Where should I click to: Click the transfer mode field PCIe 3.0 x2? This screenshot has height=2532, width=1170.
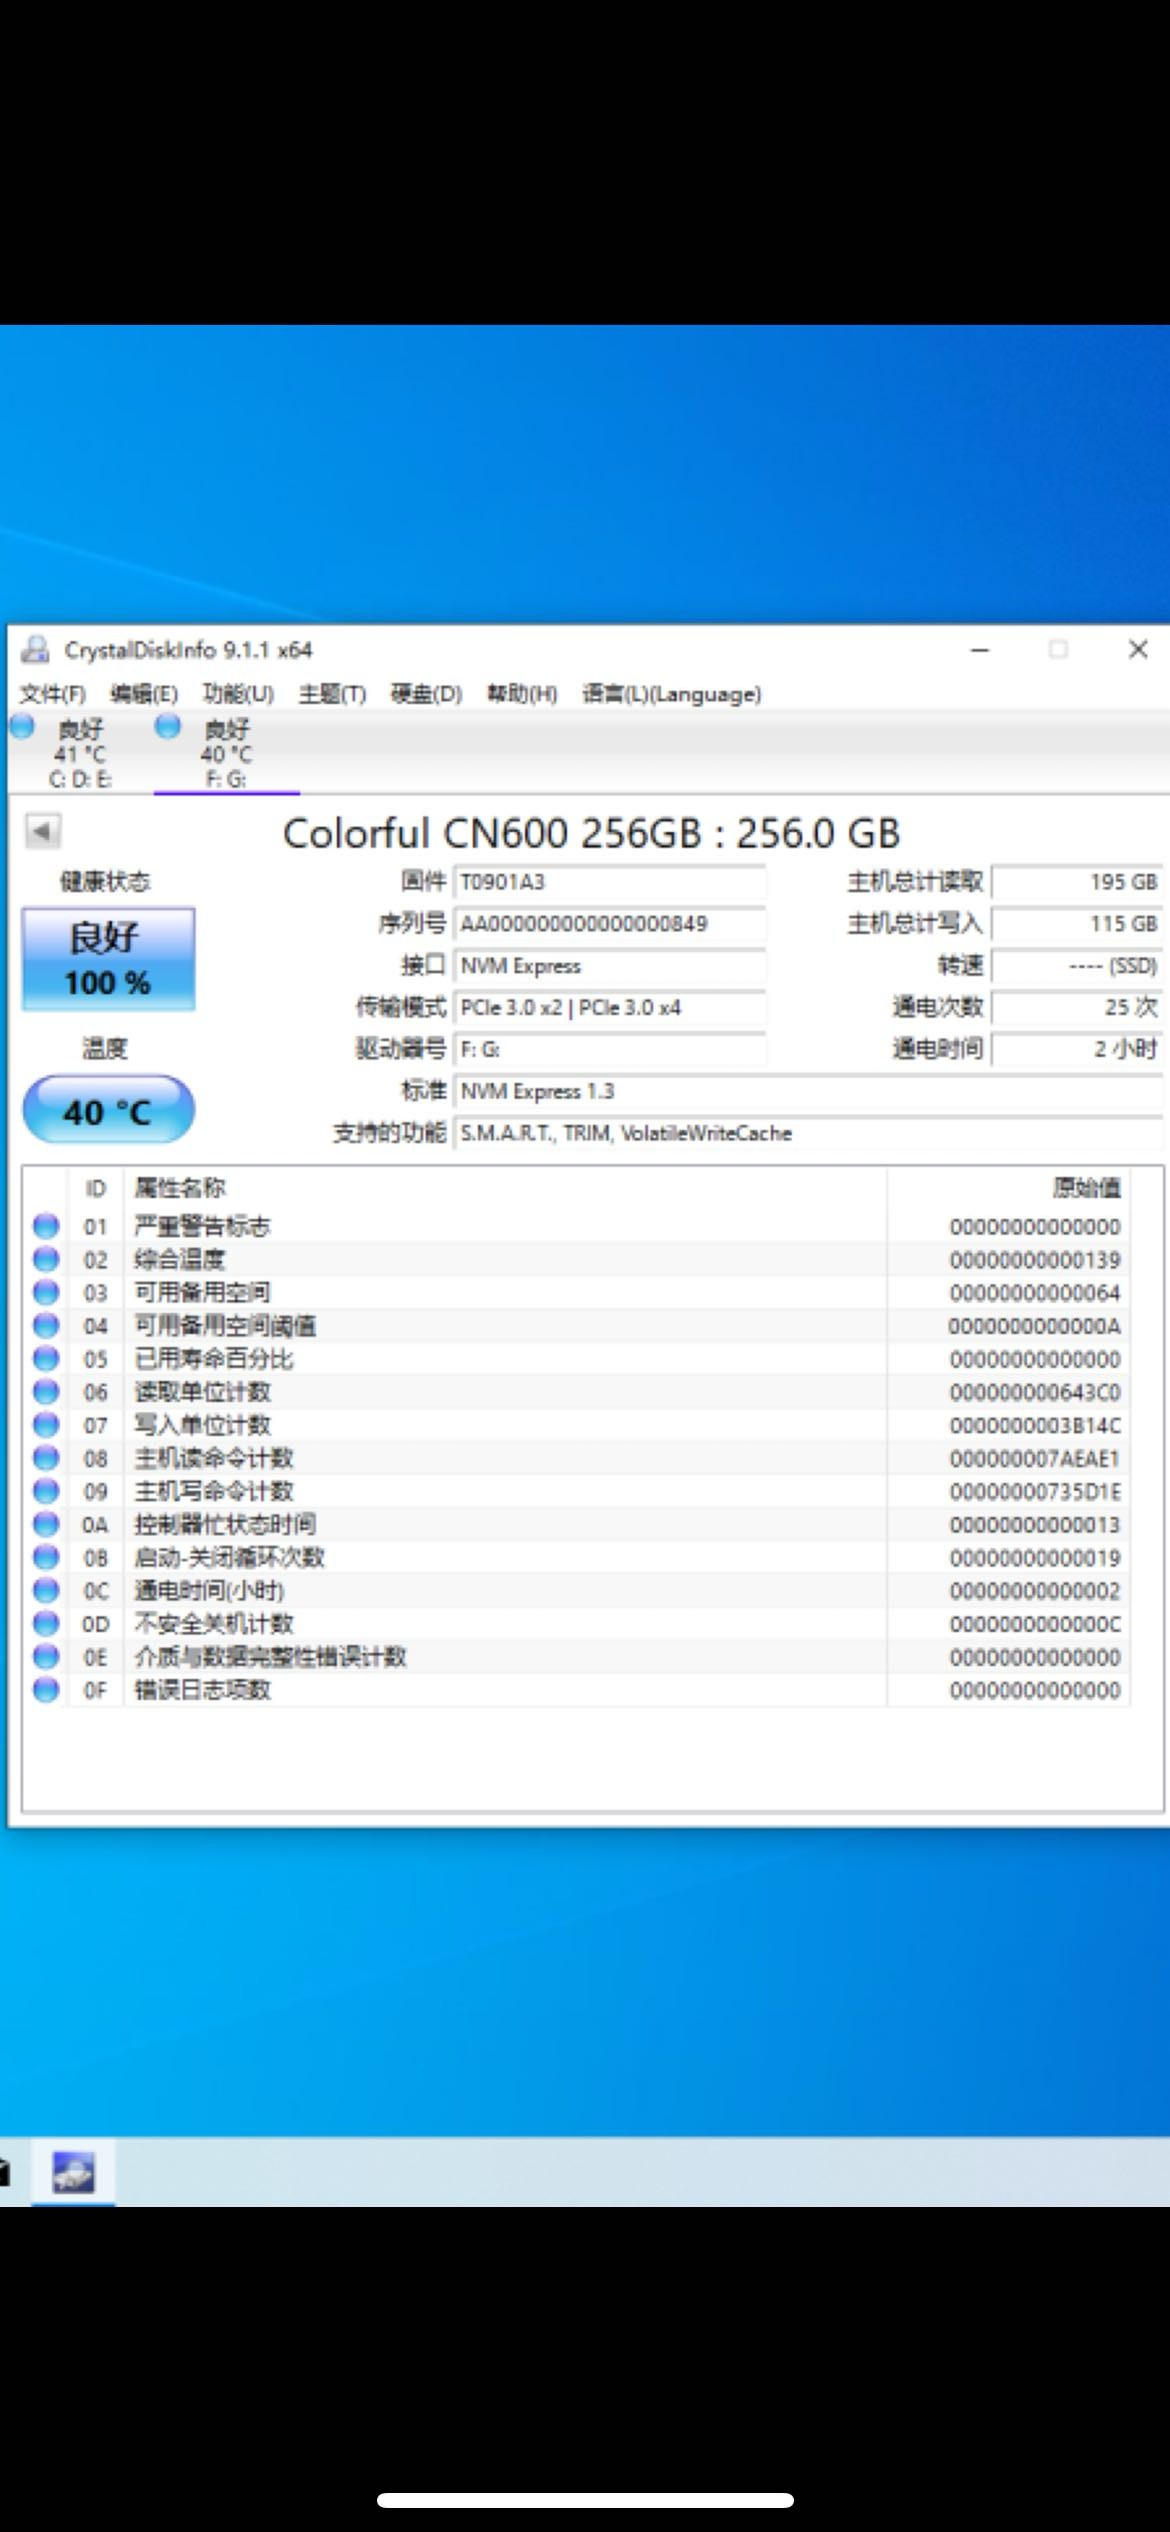pyautogui.click(x=610, y=1008)
